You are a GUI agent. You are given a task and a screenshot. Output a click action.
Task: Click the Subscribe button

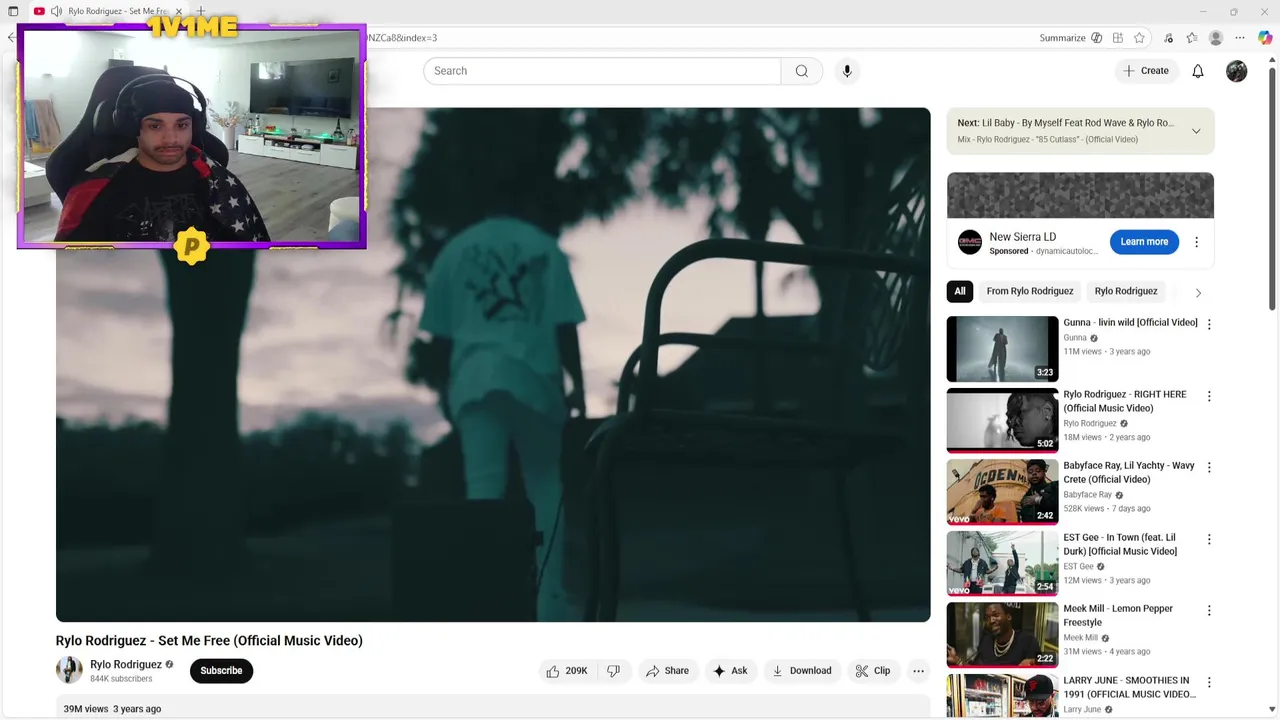pos(221,671)
